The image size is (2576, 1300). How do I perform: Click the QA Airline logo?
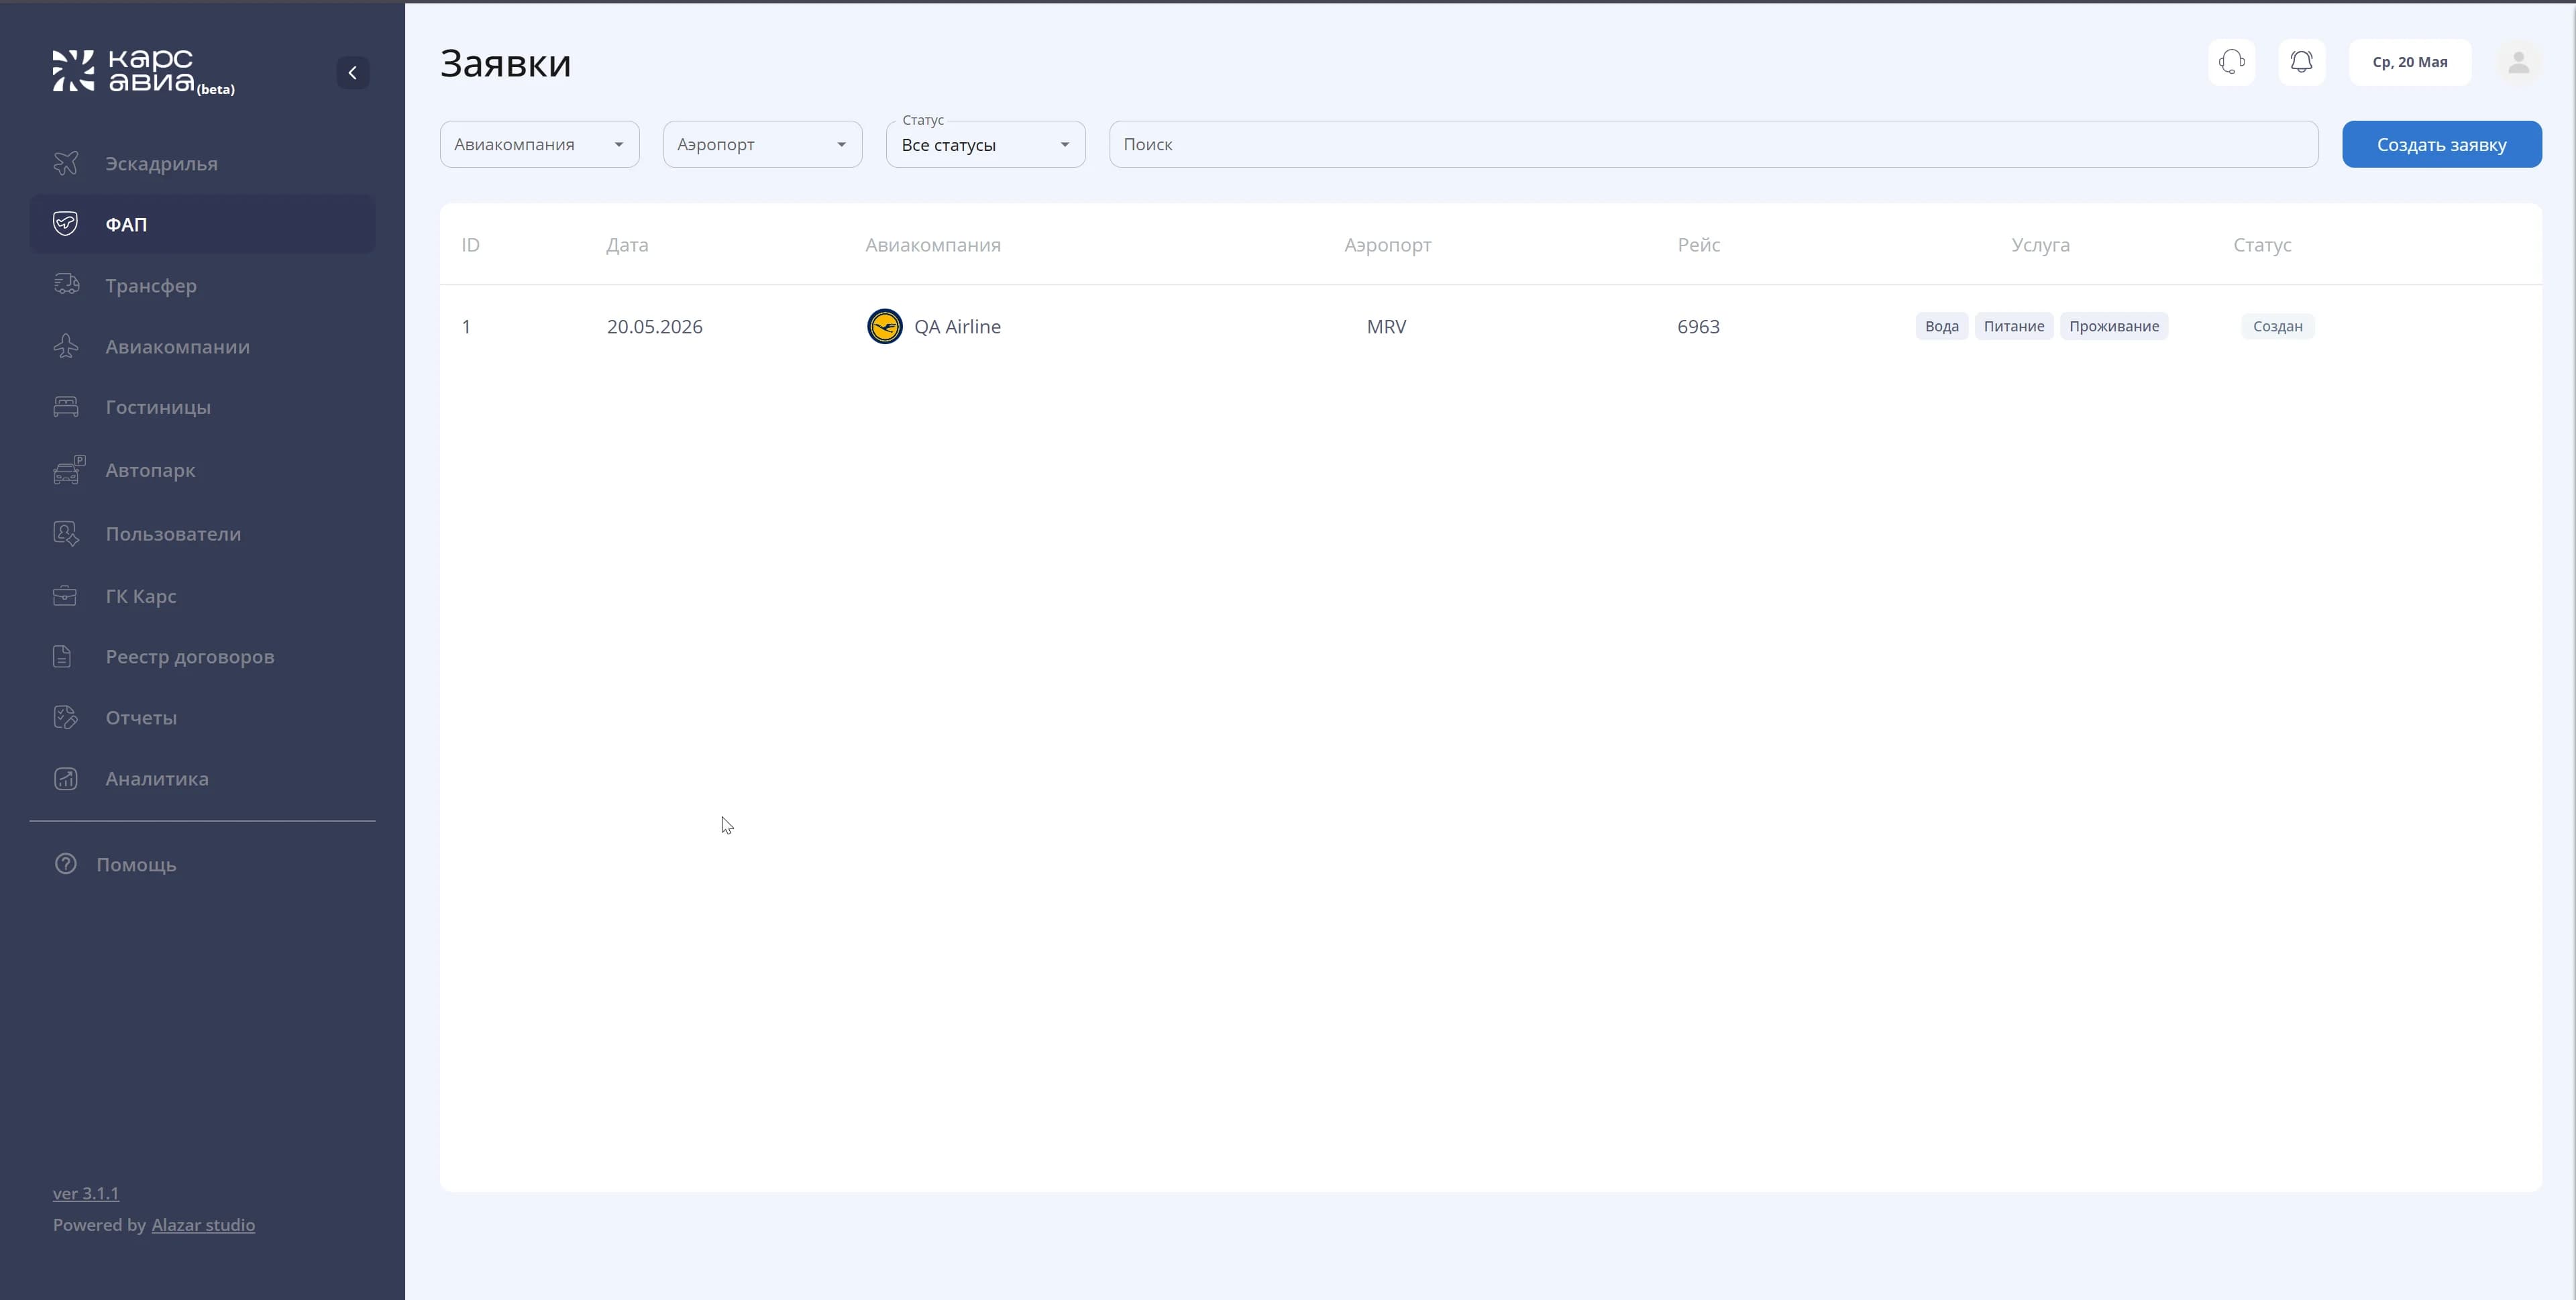click(x=884, y=326)
